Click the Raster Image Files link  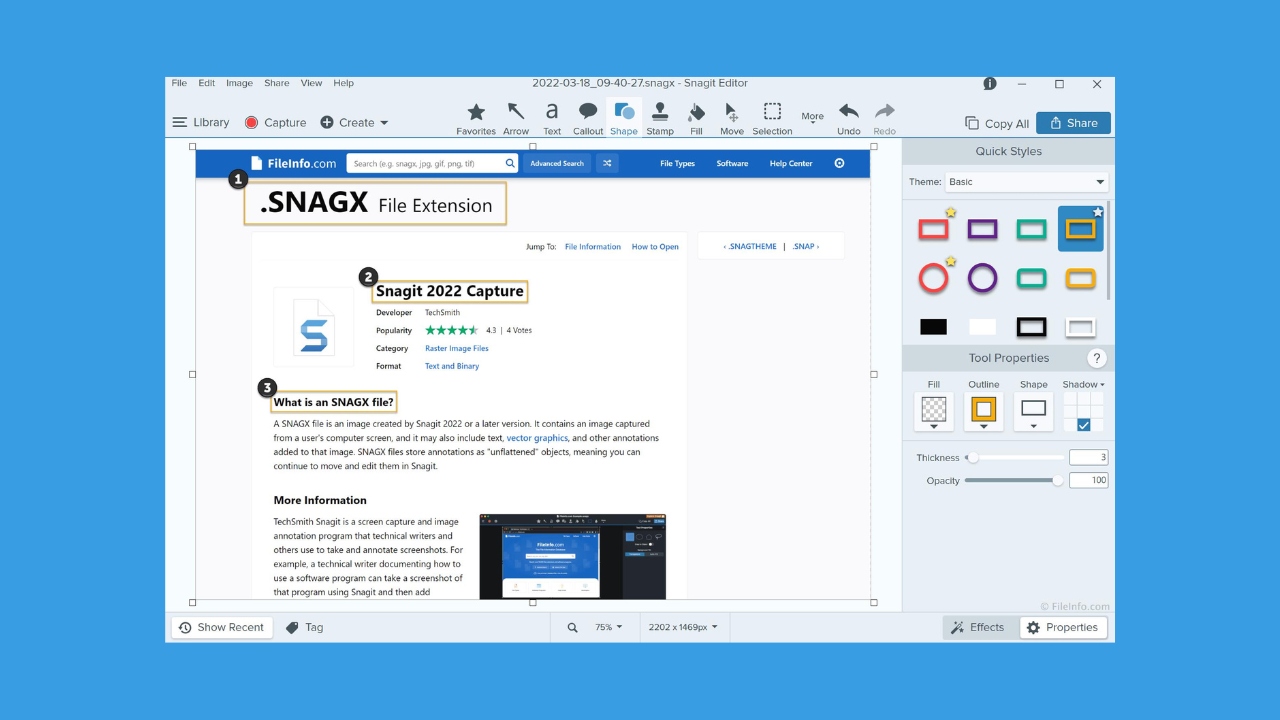[456, 348]
